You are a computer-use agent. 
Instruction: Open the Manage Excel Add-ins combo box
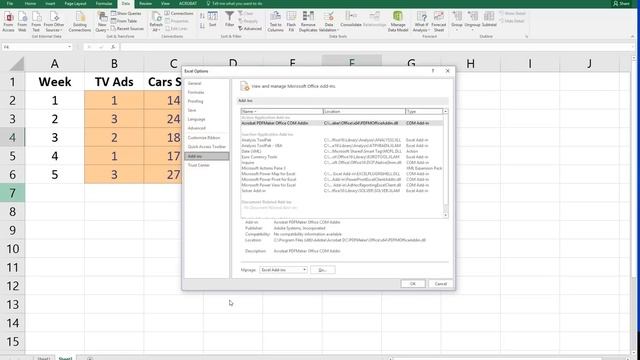tap(283, 270)
